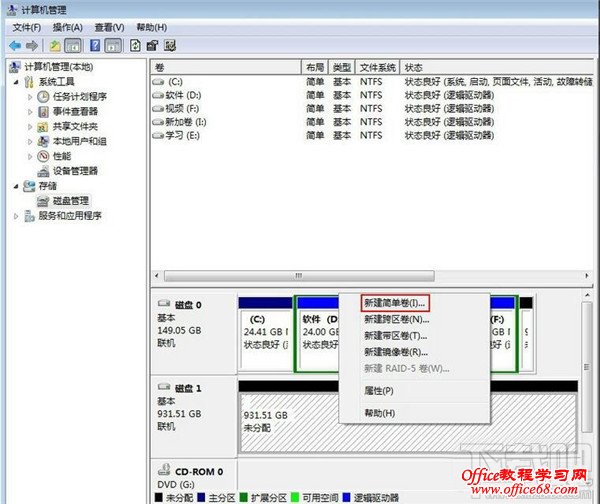Click the 磁盘管理 tree label
The image size is (600, 504).
[71, 201]
